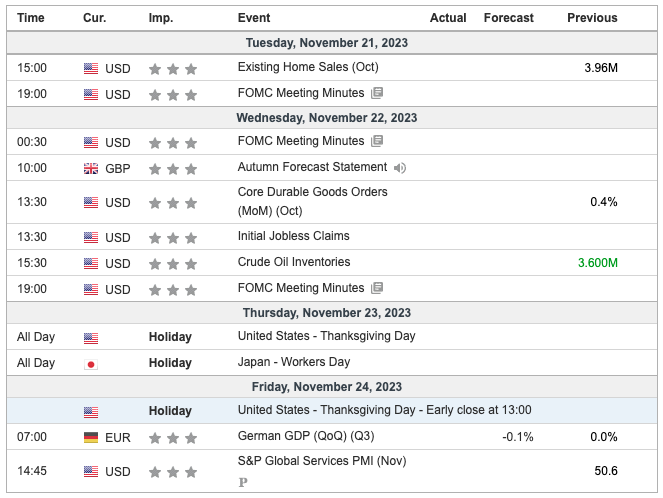Click the Event column header
Viewport: 663px width, 498px height.
pyautogui.click(x=254, y=18)
